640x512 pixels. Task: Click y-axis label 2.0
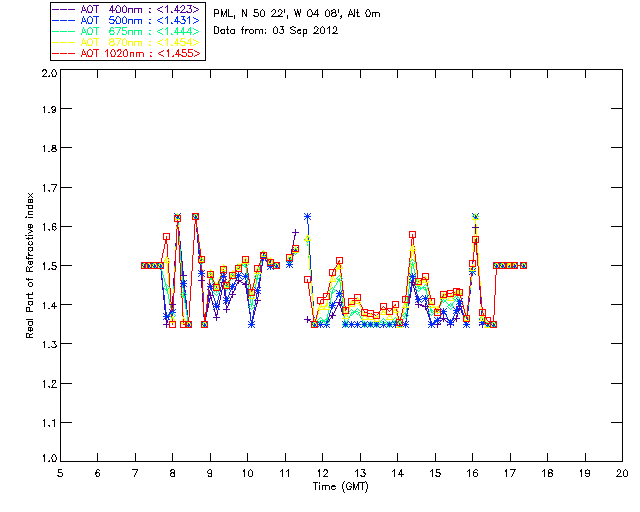click(49, 74)
